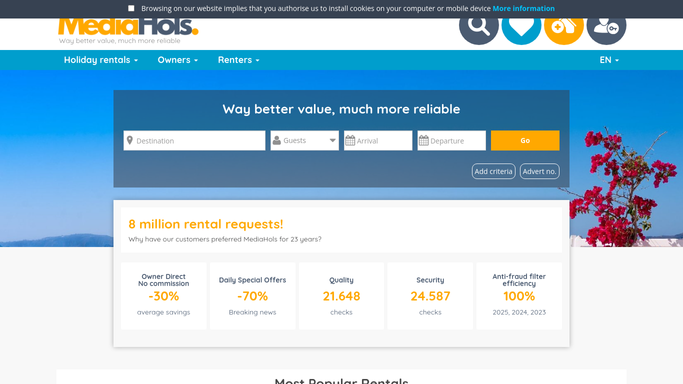Click the Advert no. button
This screenshot has width=683, height=384.
pyautogui.click(x=539, y=171)
